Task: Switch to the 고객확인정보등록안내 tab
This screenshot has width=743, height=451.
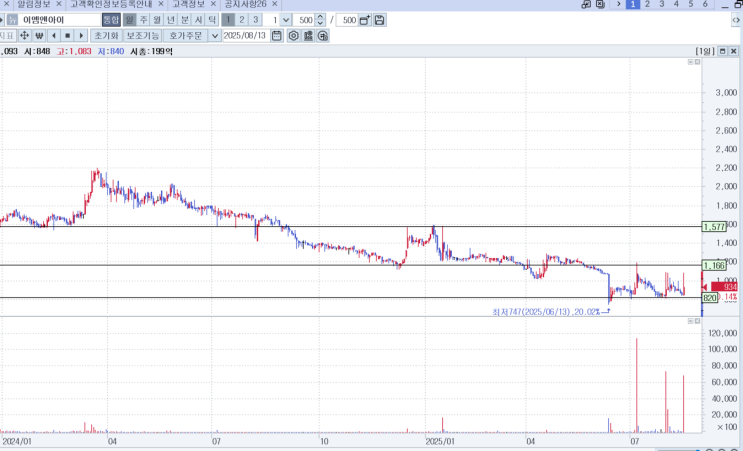Action: [x=111, y=4]
